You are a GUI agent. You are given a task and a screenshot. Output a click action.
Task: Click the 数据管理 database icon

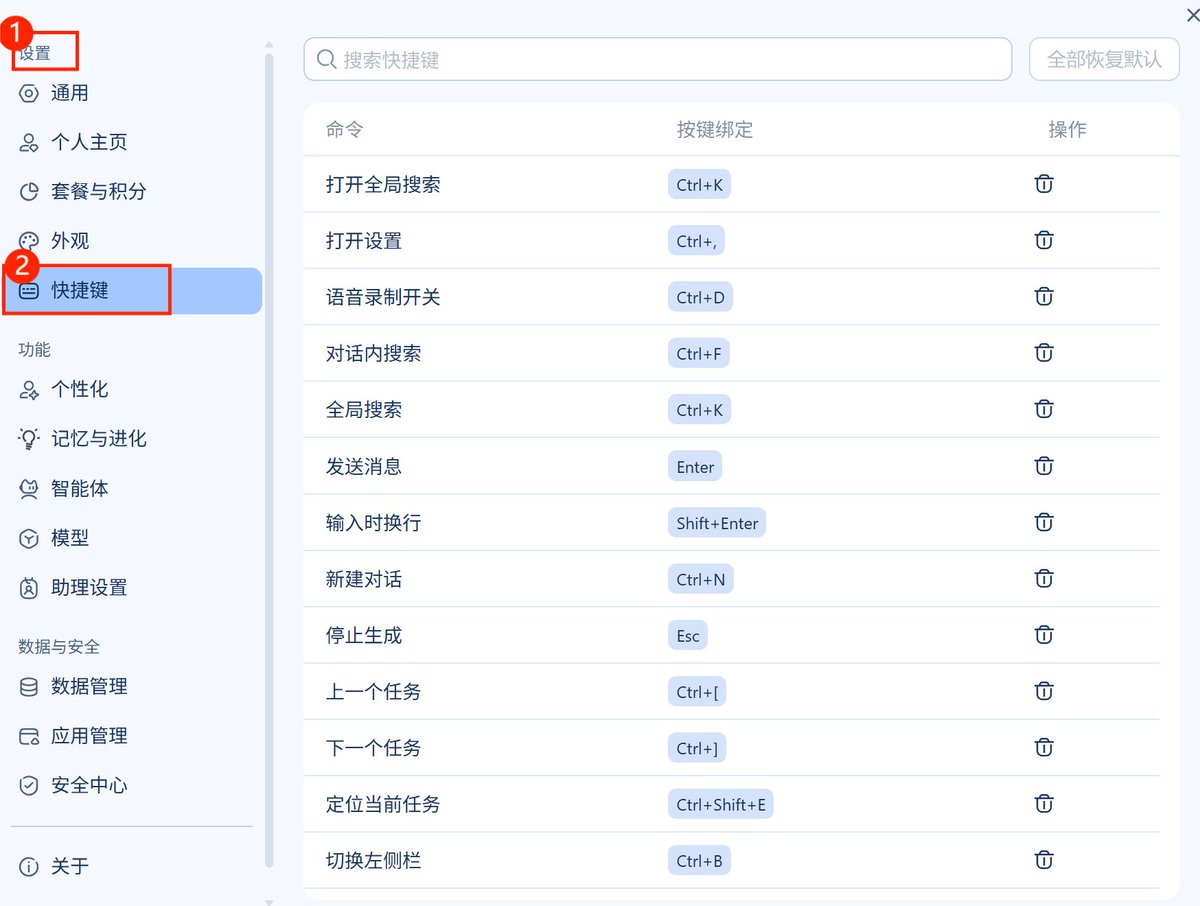[x=29, y=687]
